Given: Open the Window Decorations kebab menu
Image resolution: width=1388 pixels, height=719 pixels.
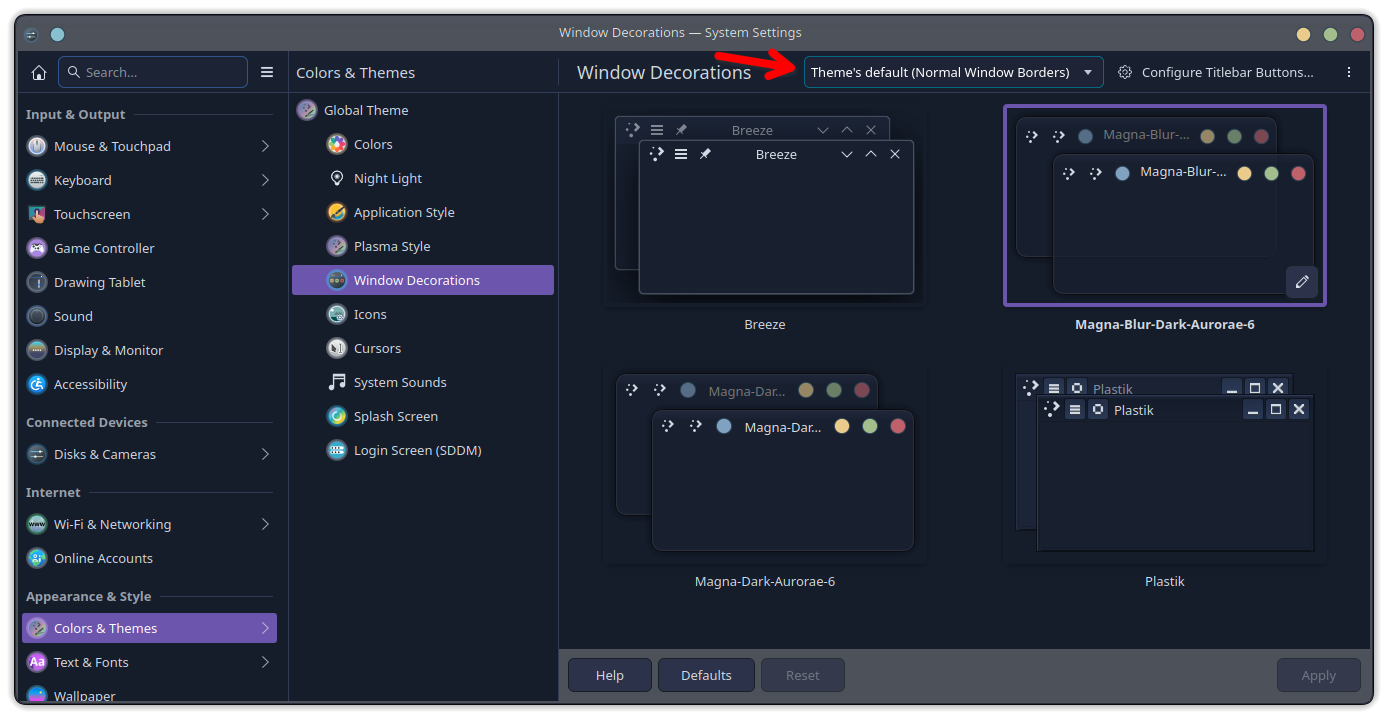Looking at the screenshot, I should (x=1349, y=72).
